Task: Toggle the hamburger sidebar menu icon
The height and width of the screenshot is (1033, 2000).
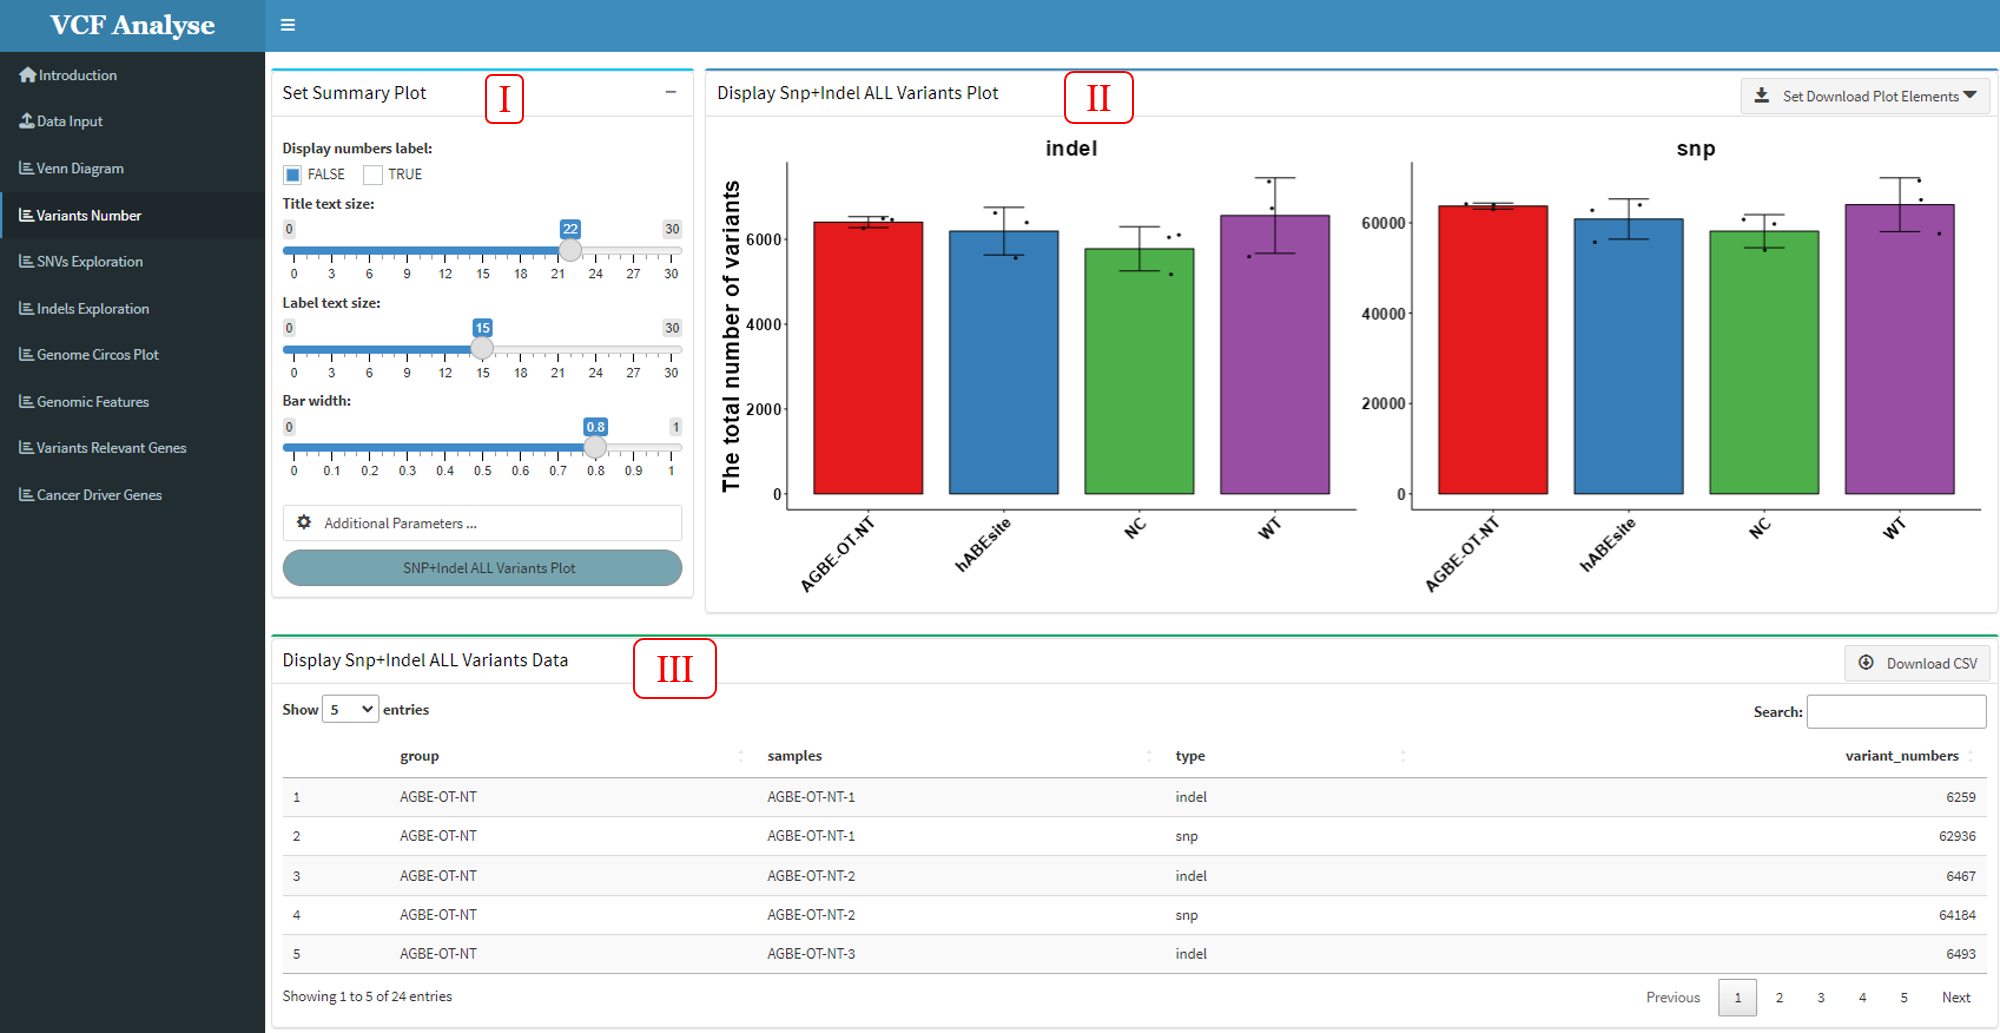Action: pyautogui.click(x=288, y=25)
